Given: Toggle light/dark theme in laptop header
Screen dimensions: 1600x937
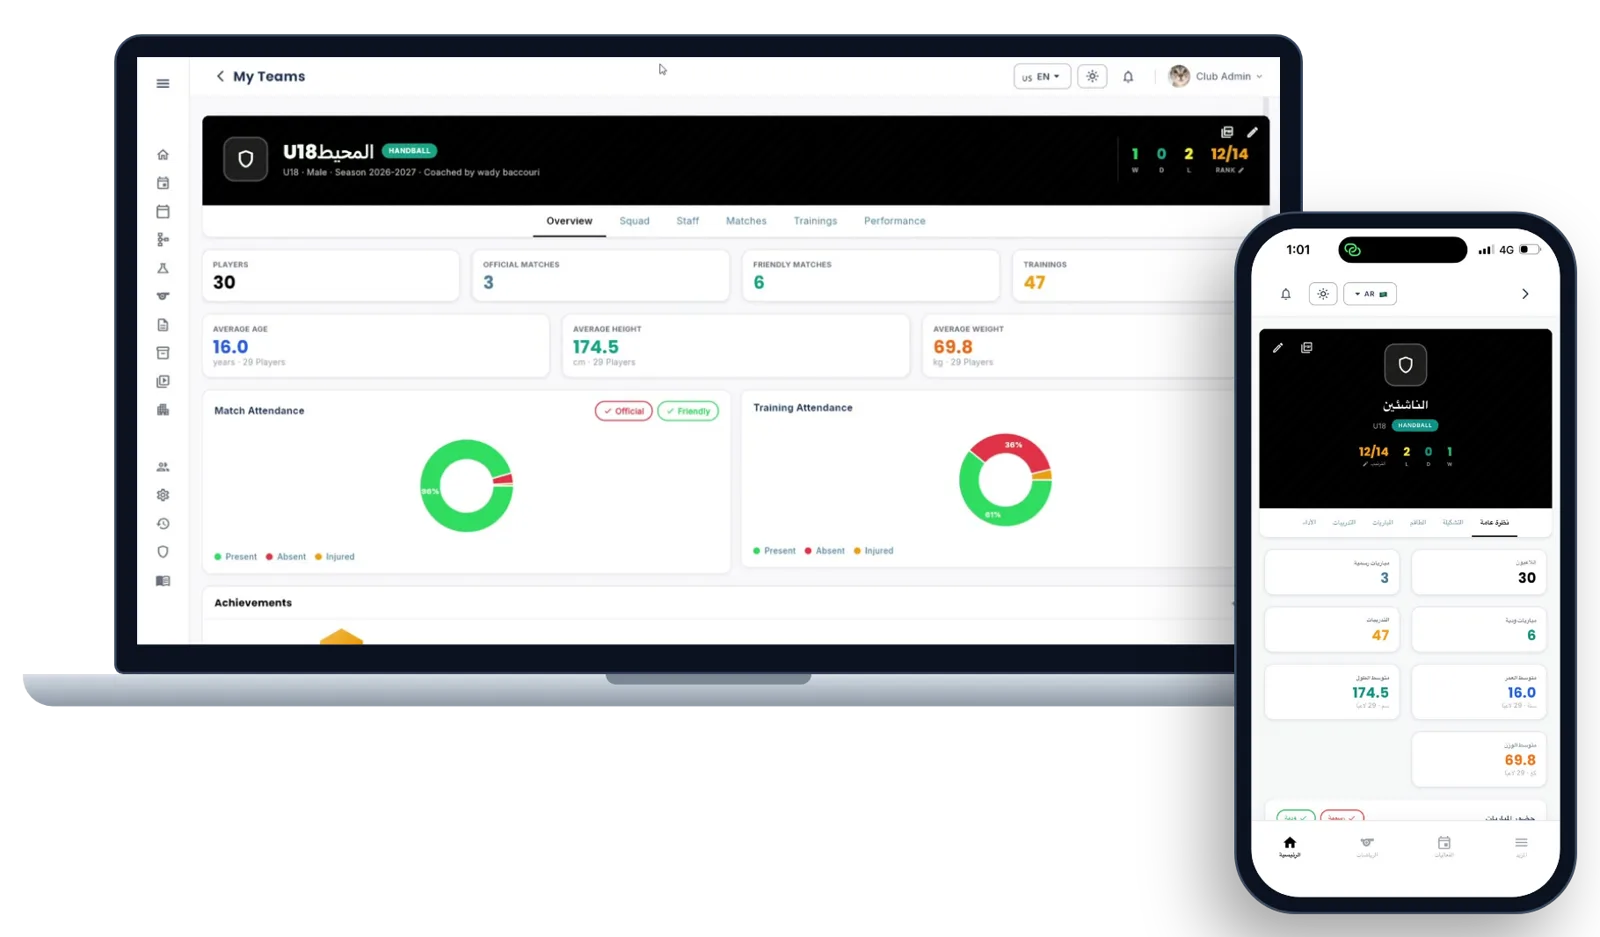Looking at the screenshot, I should [x=1092, y=76].
